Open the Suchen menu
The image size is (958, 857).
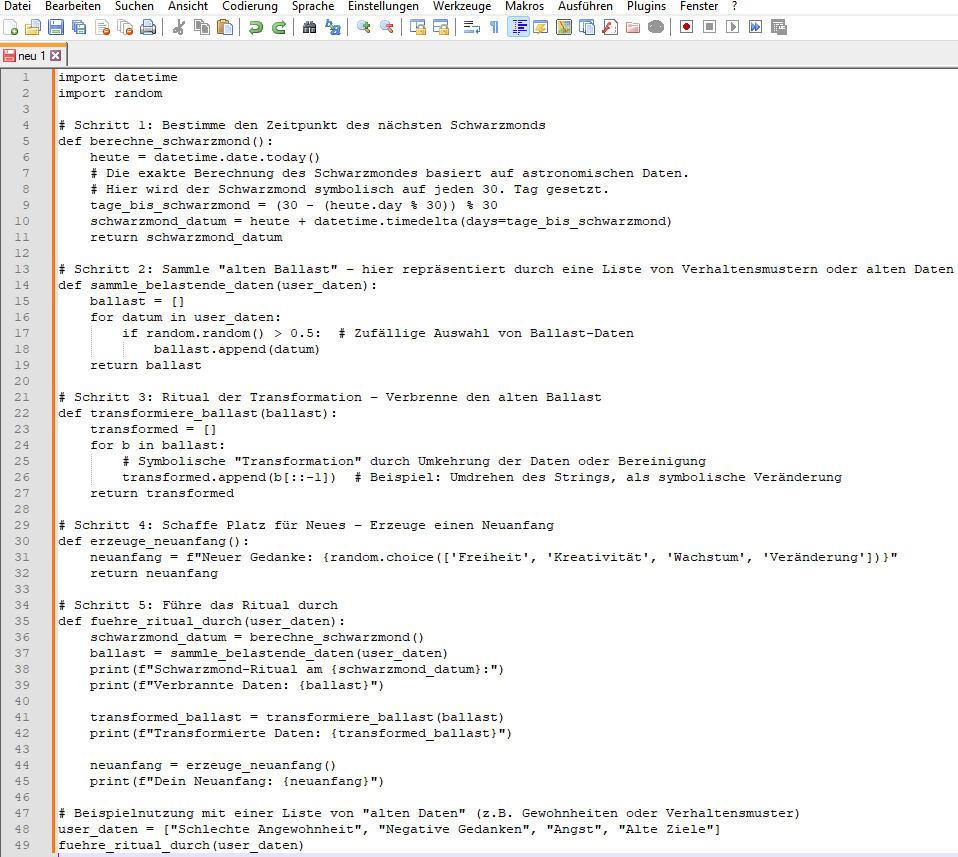(134, 6)
